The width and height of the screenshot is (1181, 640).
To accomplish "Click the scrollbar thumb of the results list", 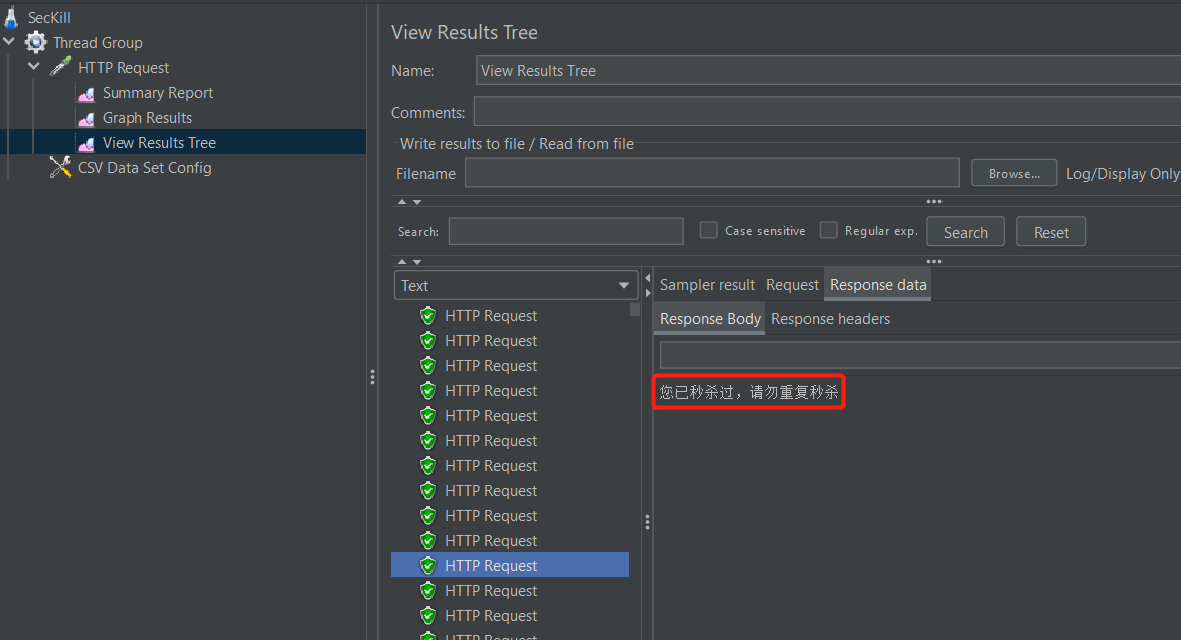I will point(635,309).
